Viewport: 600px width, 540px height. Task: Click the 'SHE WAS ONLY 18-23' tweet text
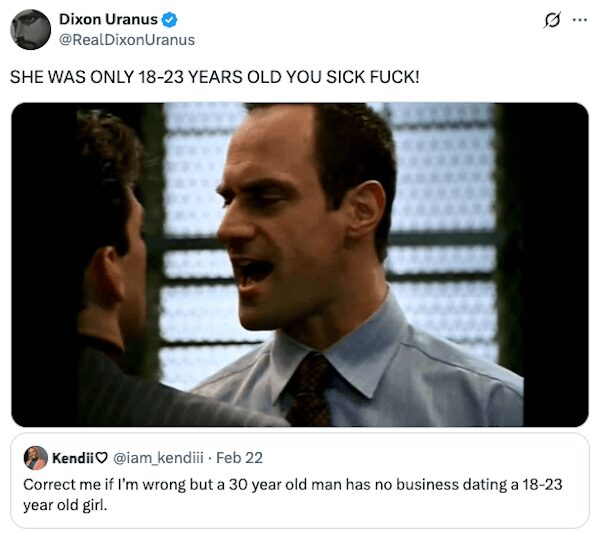pos(215,77)
